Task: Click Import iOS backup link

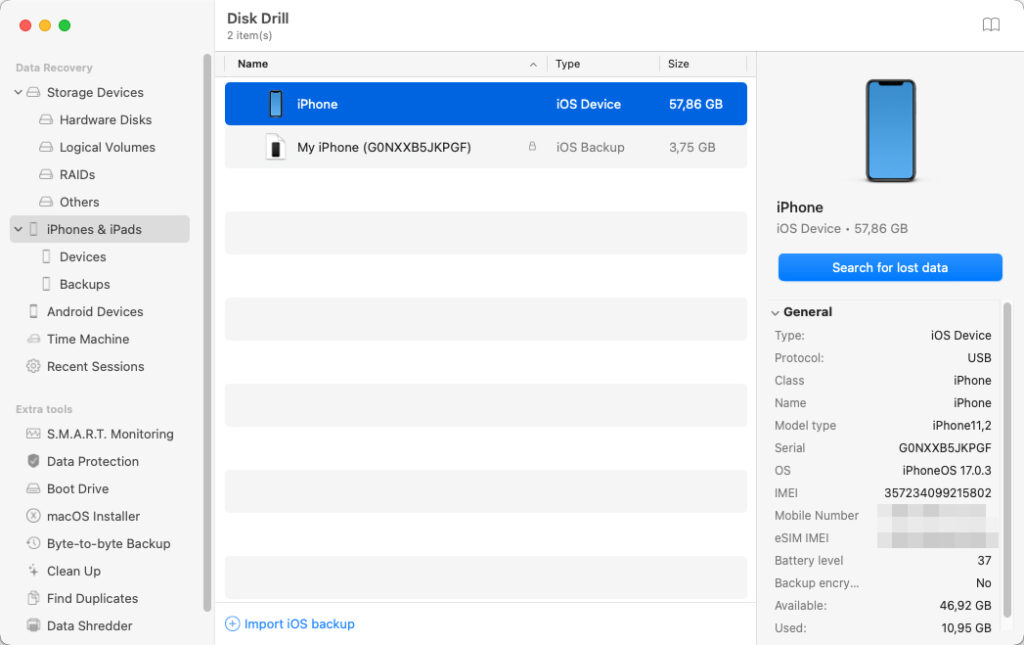Action: tap(299, 623)
